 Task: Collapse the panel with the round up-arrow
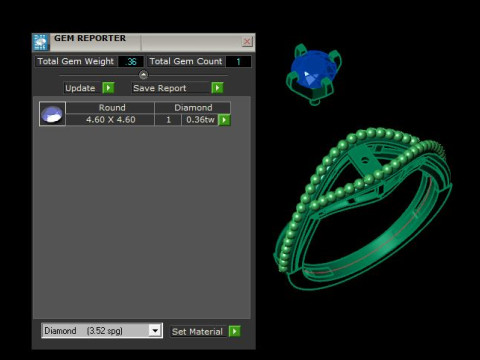(x=143, y=75)
